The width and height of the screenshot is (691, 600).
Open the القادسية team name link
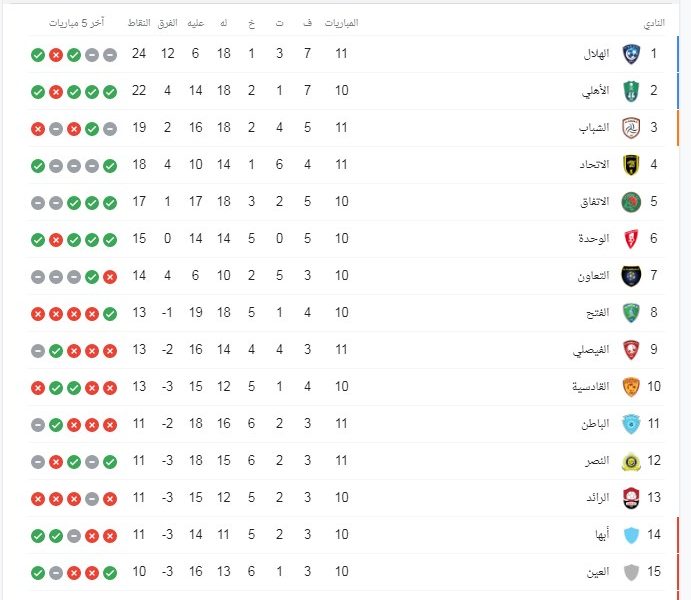tap(591, 387)
